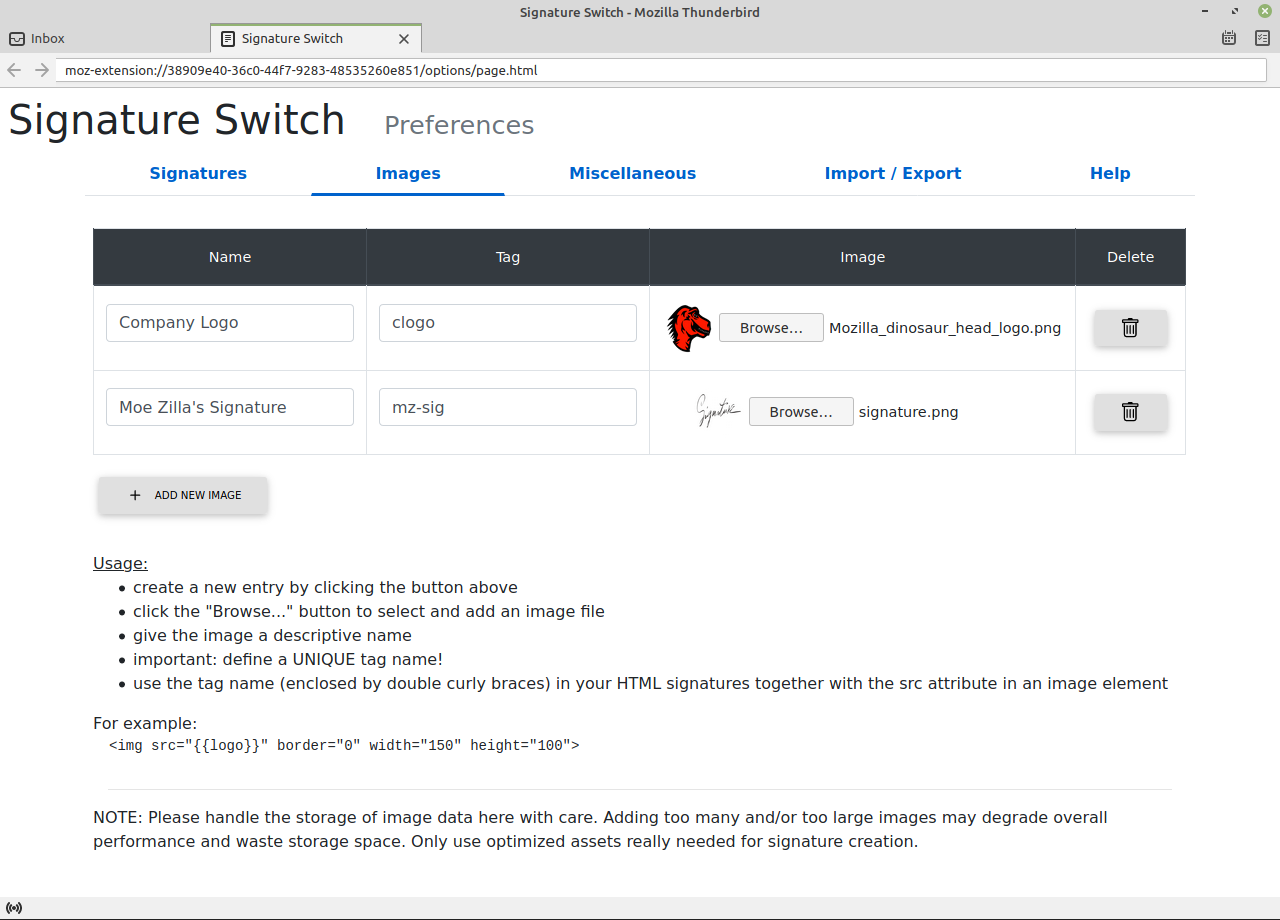This screenshot has width=1280, height=920.
Task: Click the online status icon in status bar
Action: point(14,908)
